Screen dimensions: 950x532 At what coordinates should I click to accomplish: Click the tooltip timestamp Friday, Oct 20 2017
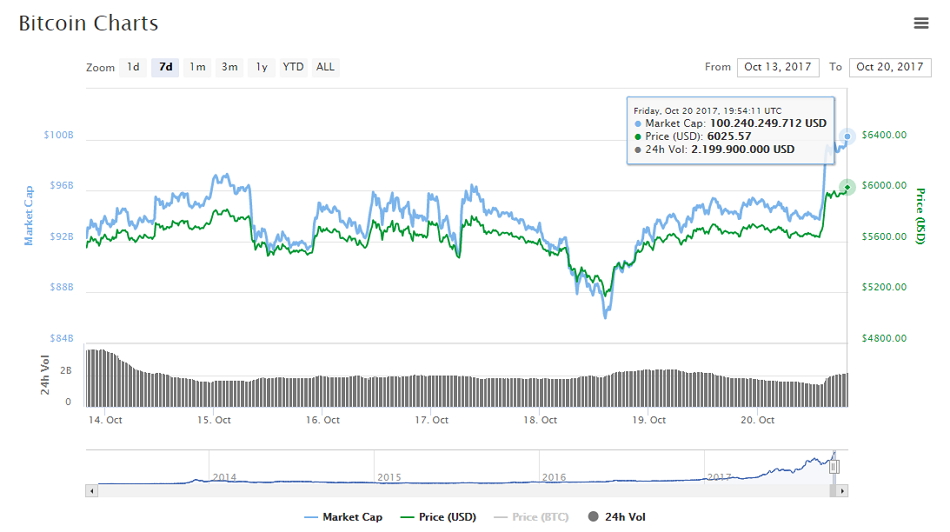tap(708, 111)
